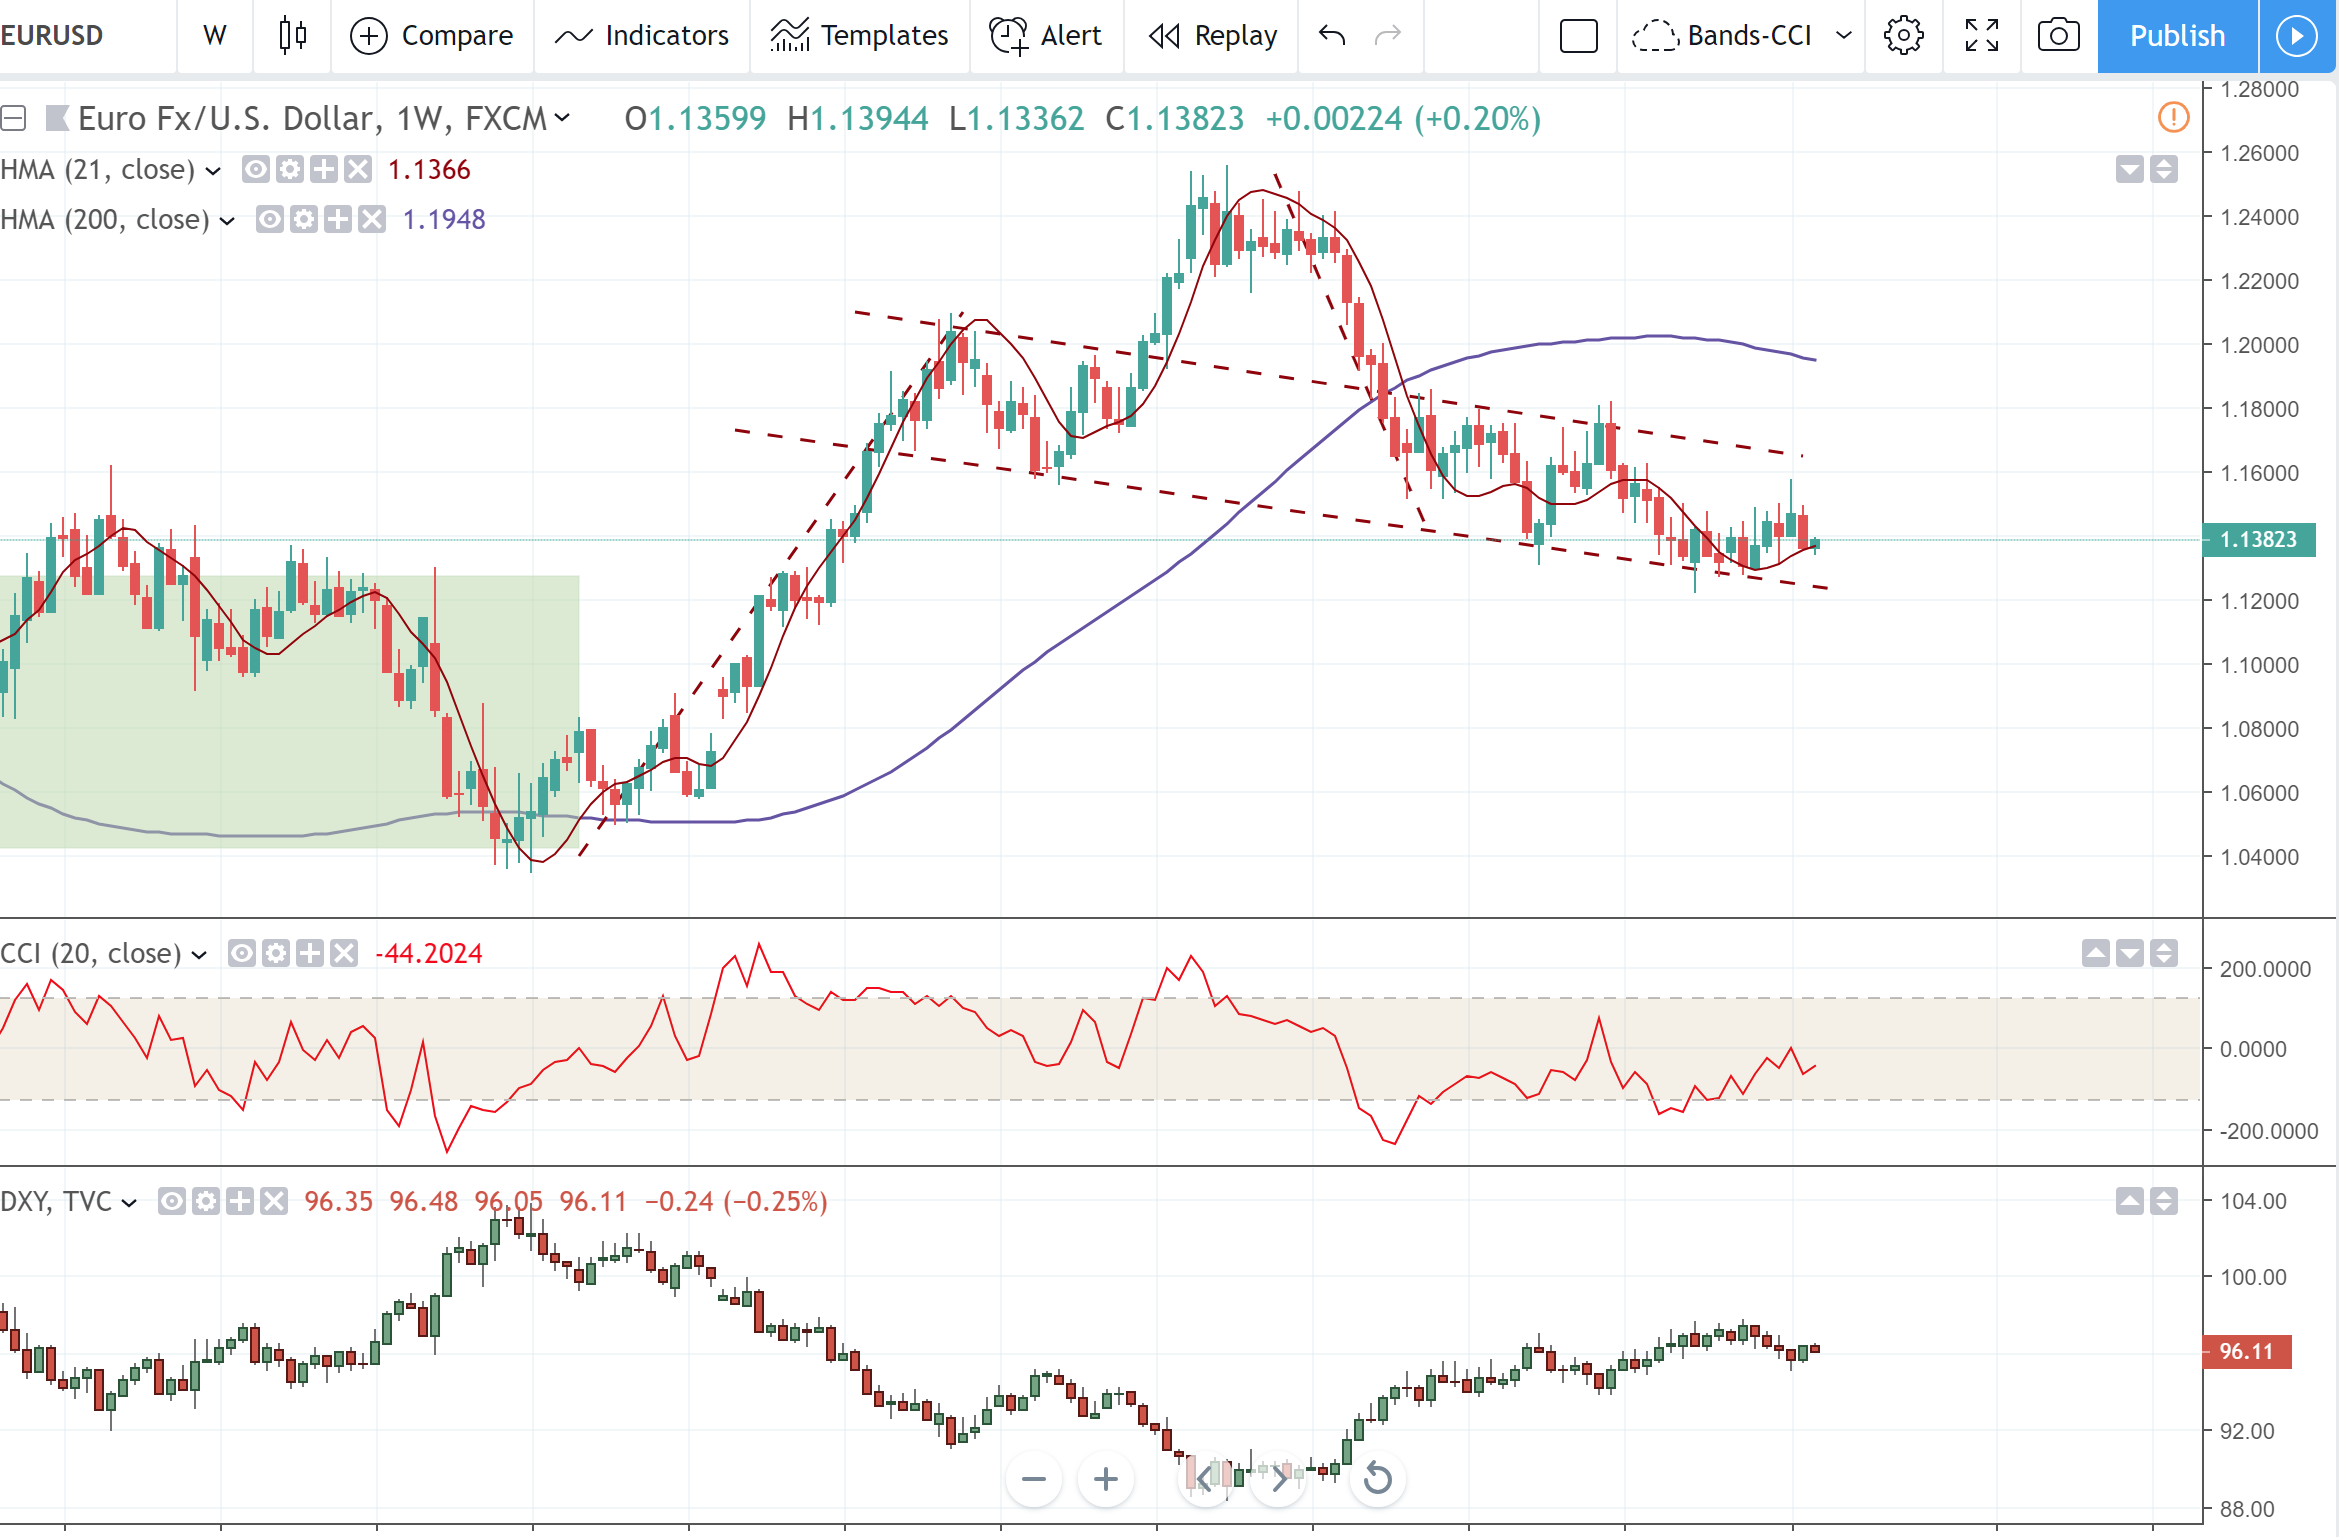Click the flag icon beside chart title
The width and height of the screenshot is (2339, 1537).
click(x=57, y=119)
